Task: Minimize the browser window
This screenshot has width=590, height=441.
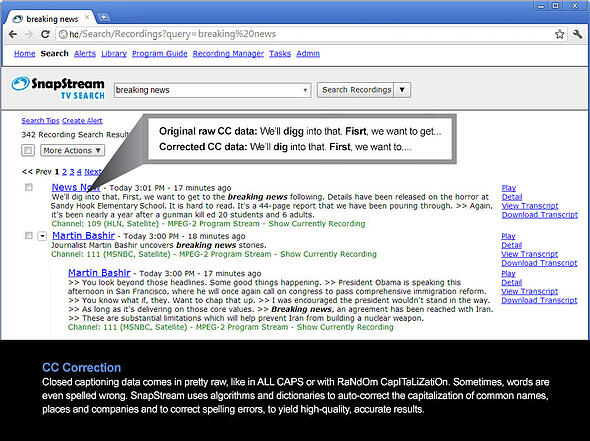Action: pyautogui.click(x=541, y=6)
